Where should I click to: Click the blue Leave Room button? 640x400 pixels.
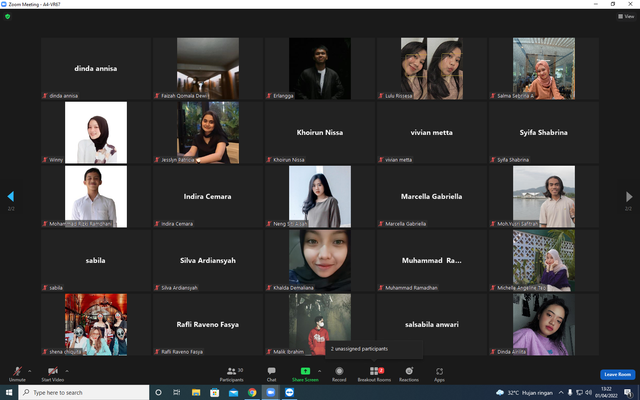tap(618, 374)
